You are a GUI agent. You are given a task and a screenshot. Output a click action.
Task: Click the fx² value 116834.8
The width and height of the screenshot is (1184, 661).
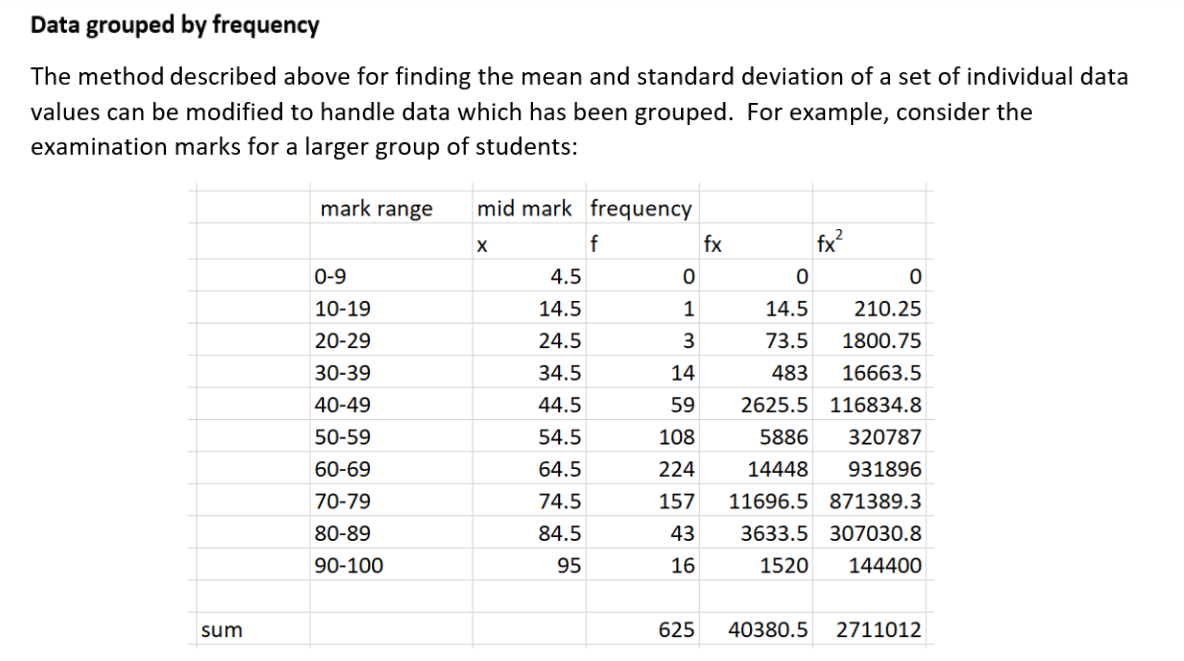click(876, 405)
